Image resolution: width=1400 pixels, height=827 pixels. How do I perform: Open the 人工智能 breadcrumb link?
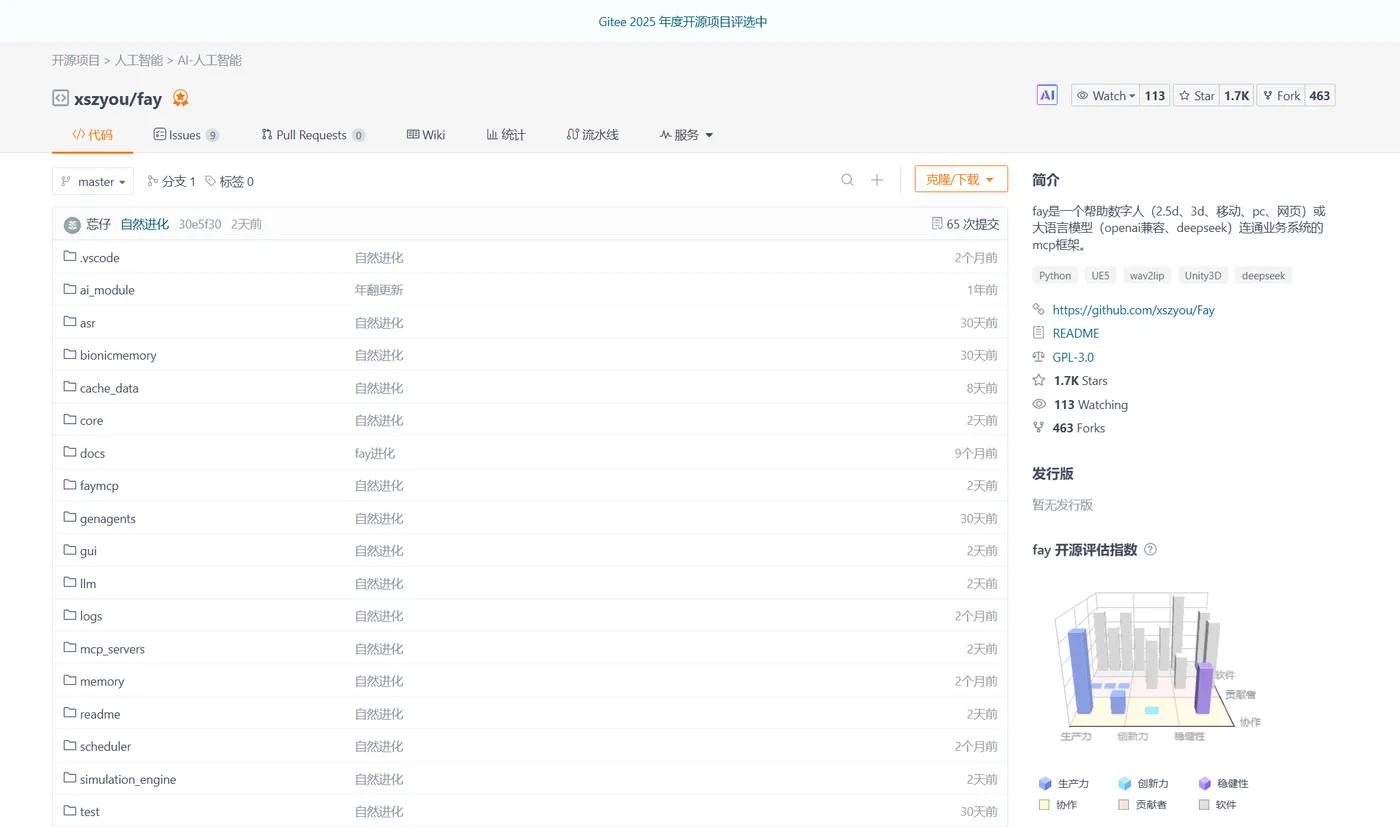coord(139,60)
